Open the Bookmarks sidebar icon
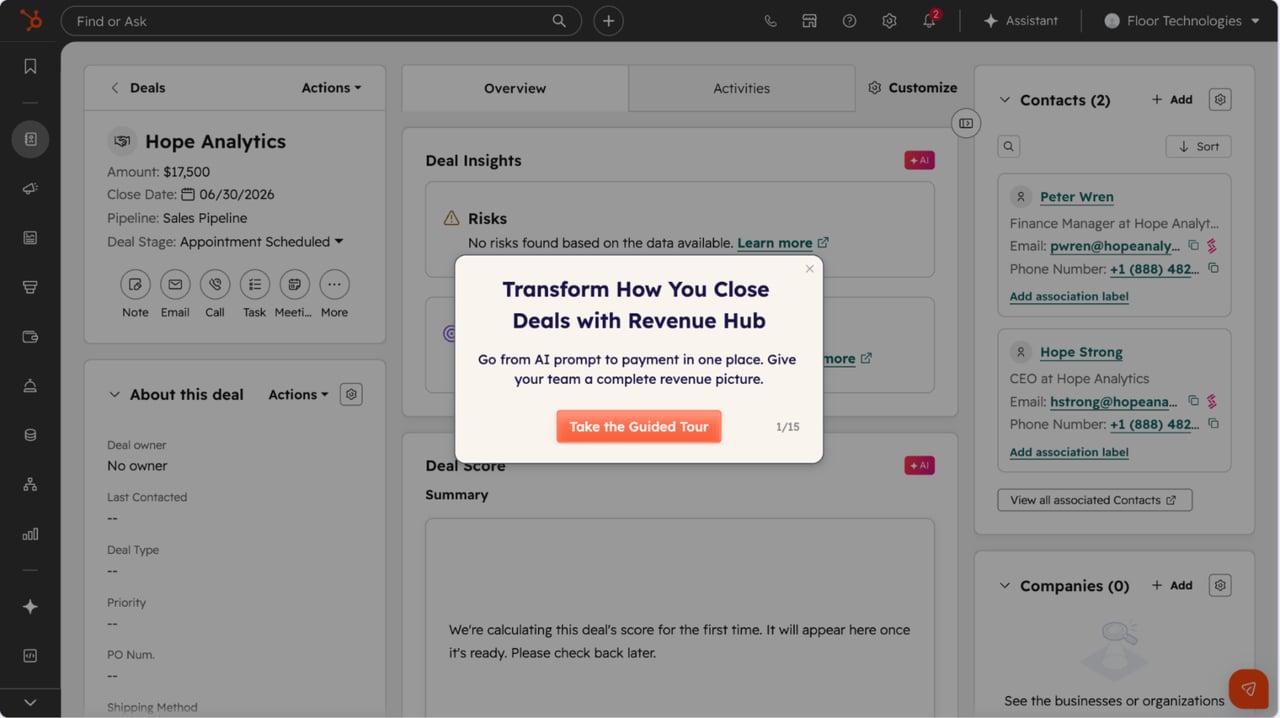This screenshot has height=718, width=1280. [30, 66]
